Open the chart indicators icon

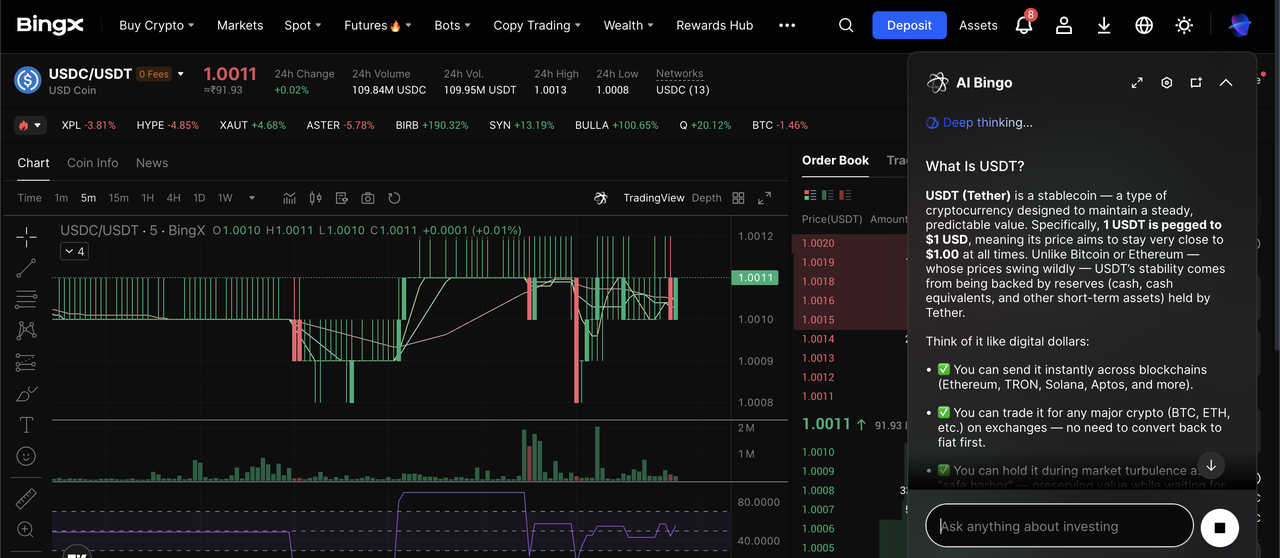tap(290, 198)
